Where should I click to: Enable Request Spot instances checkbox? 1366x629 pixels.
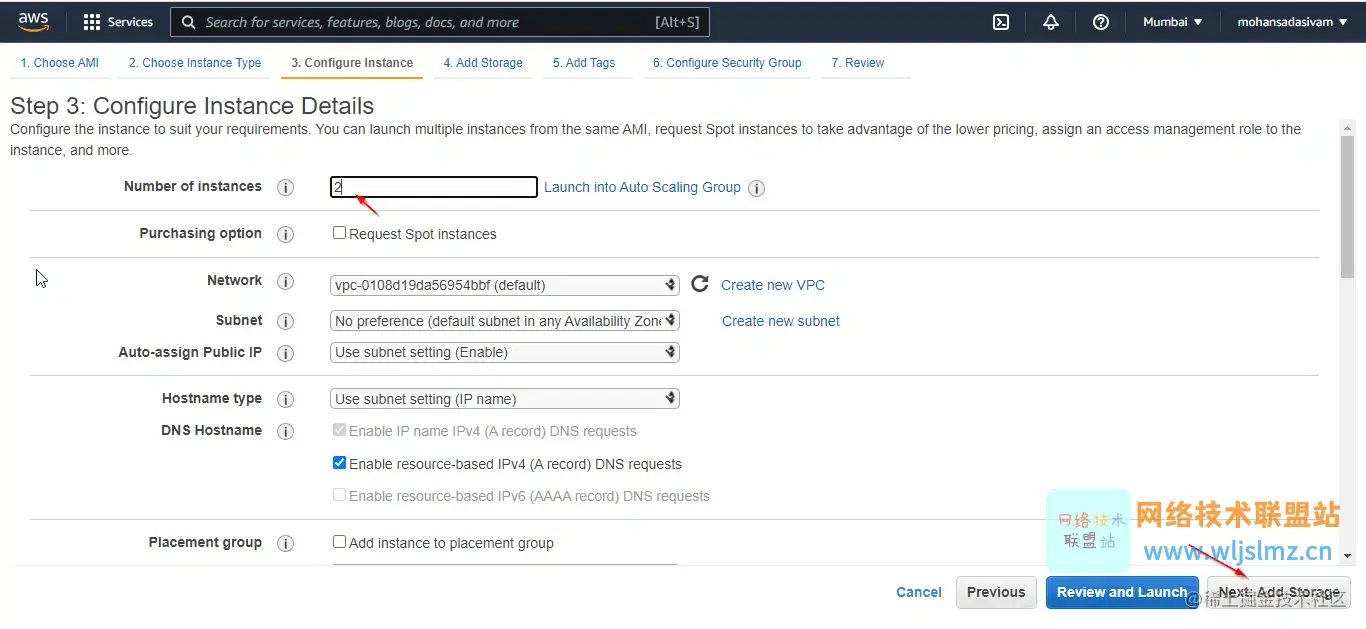(340, 233)
